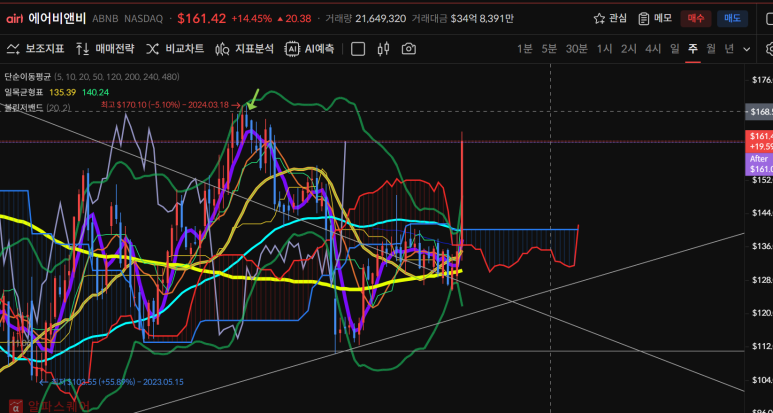Select the 2시 timeframe
Screen dimensions: 773x413
coord(629,49)
